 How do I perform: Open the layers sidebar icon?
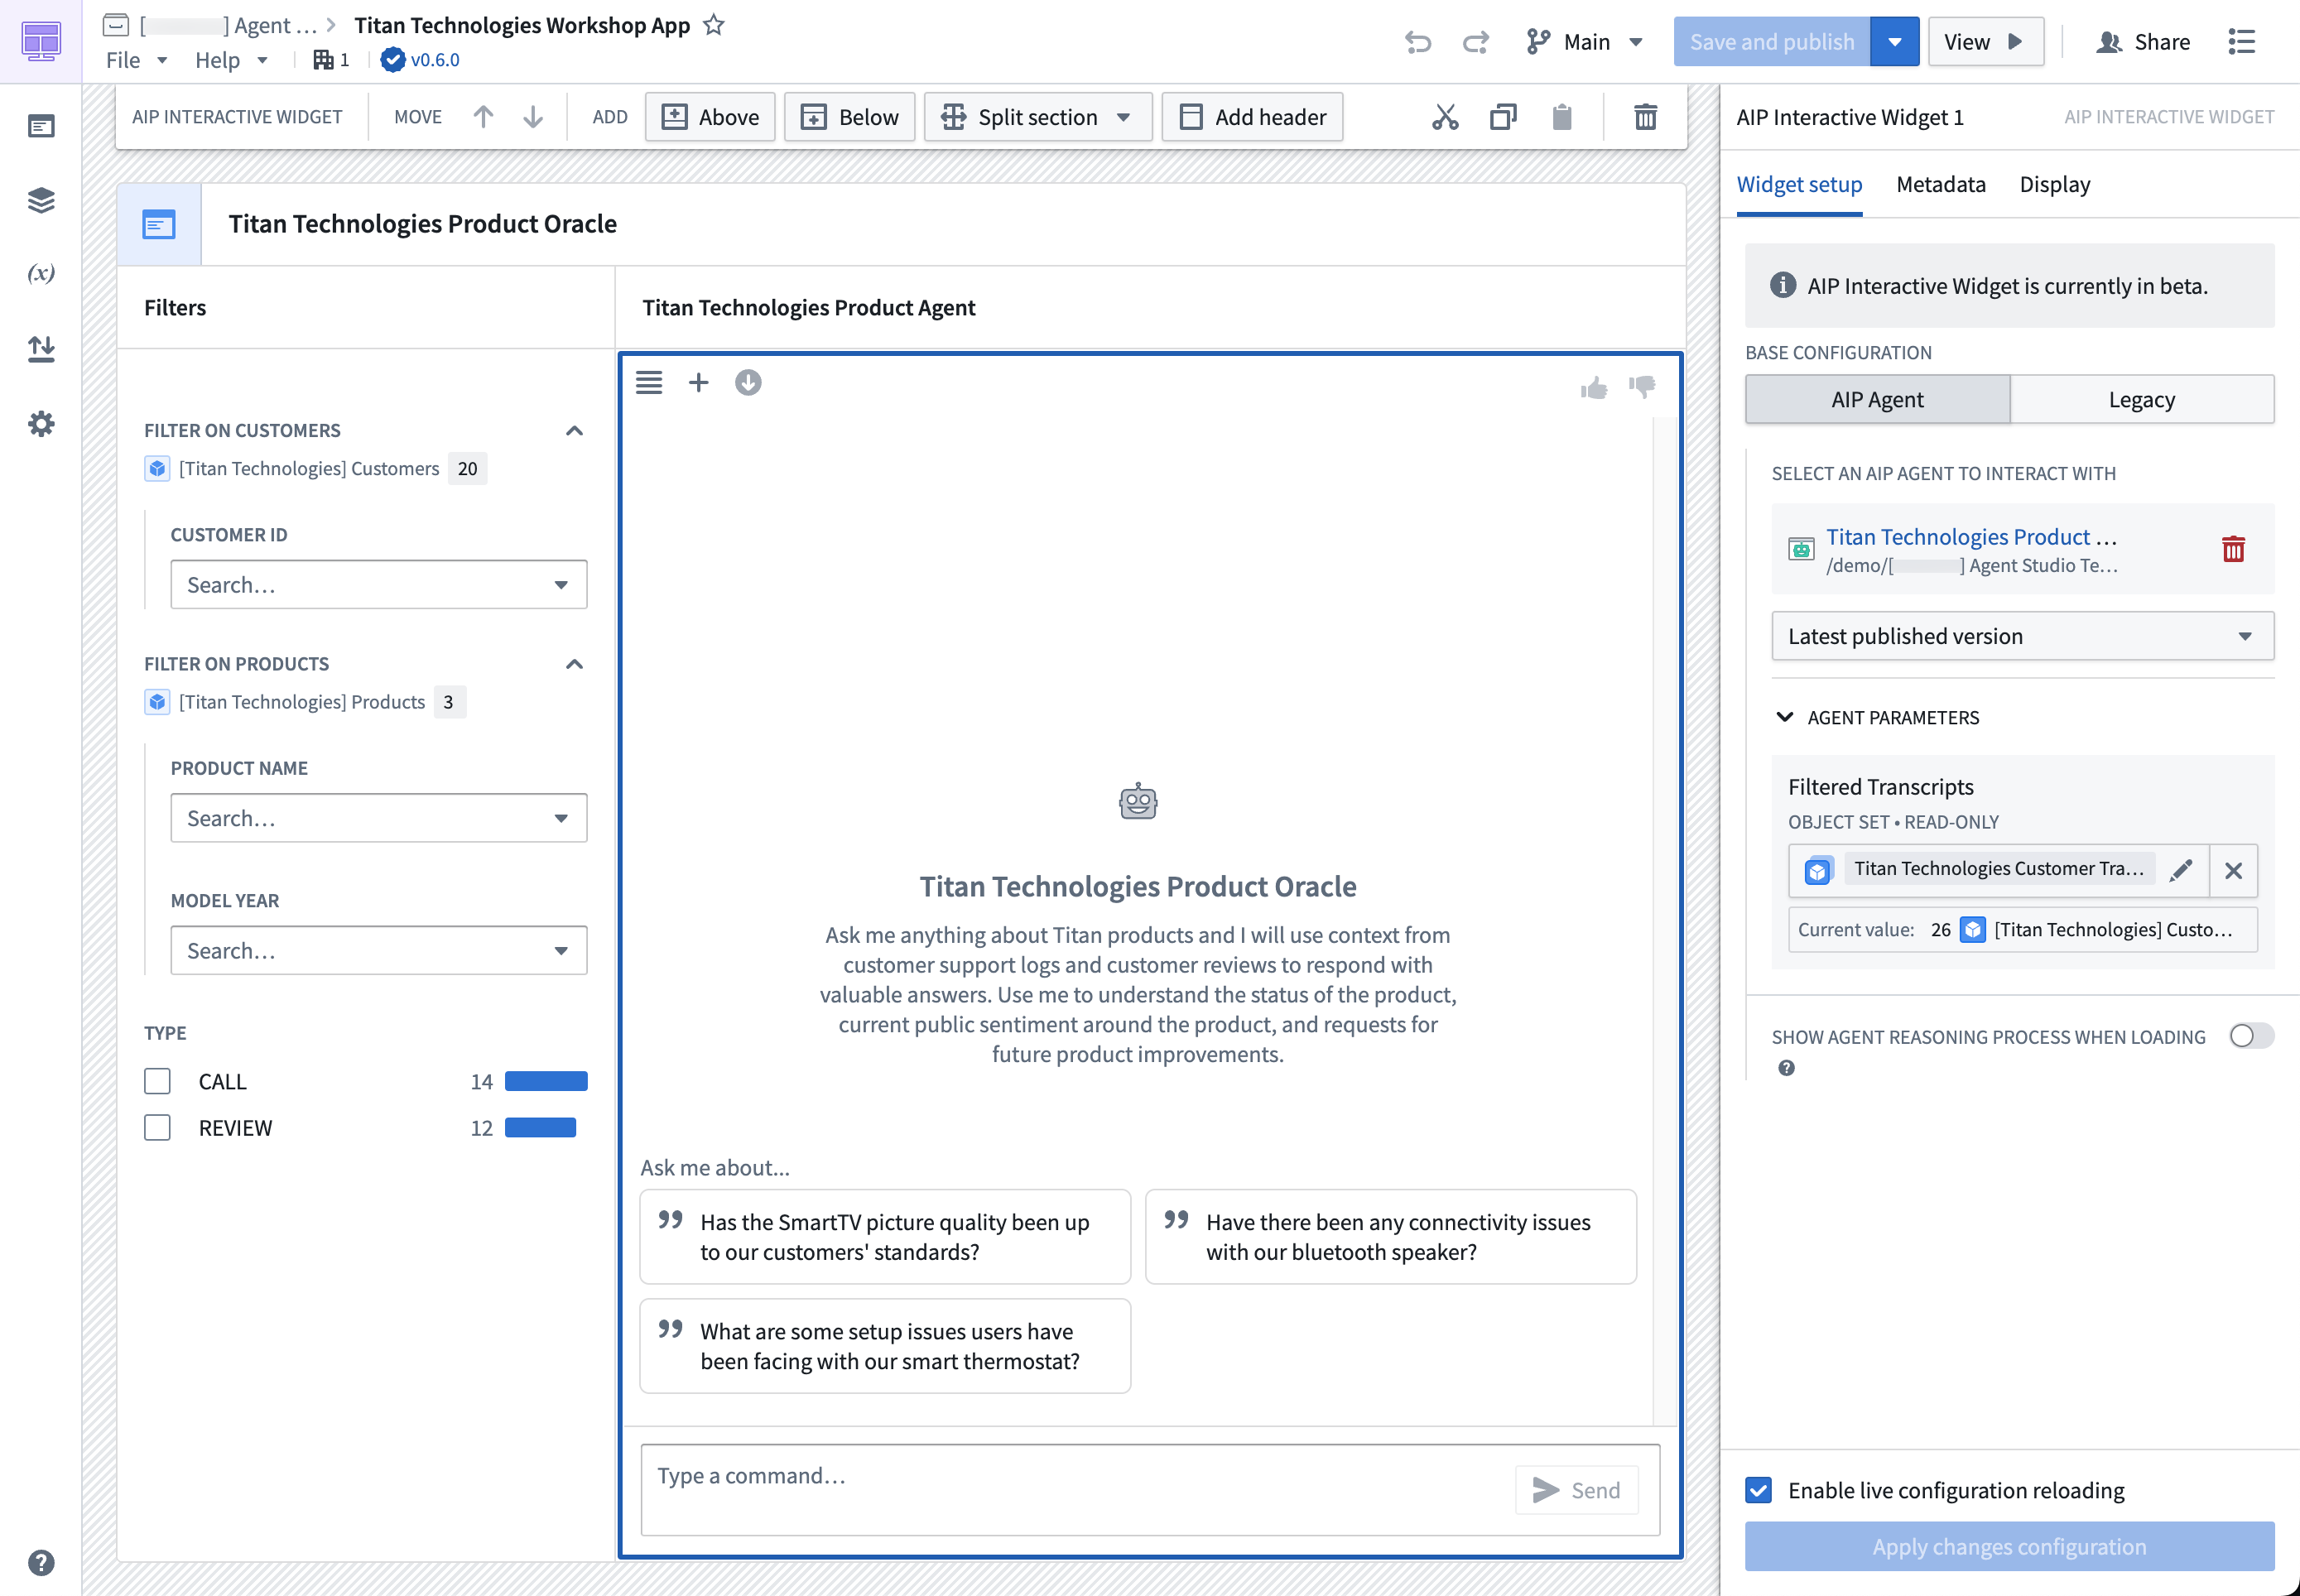[41, 200]
